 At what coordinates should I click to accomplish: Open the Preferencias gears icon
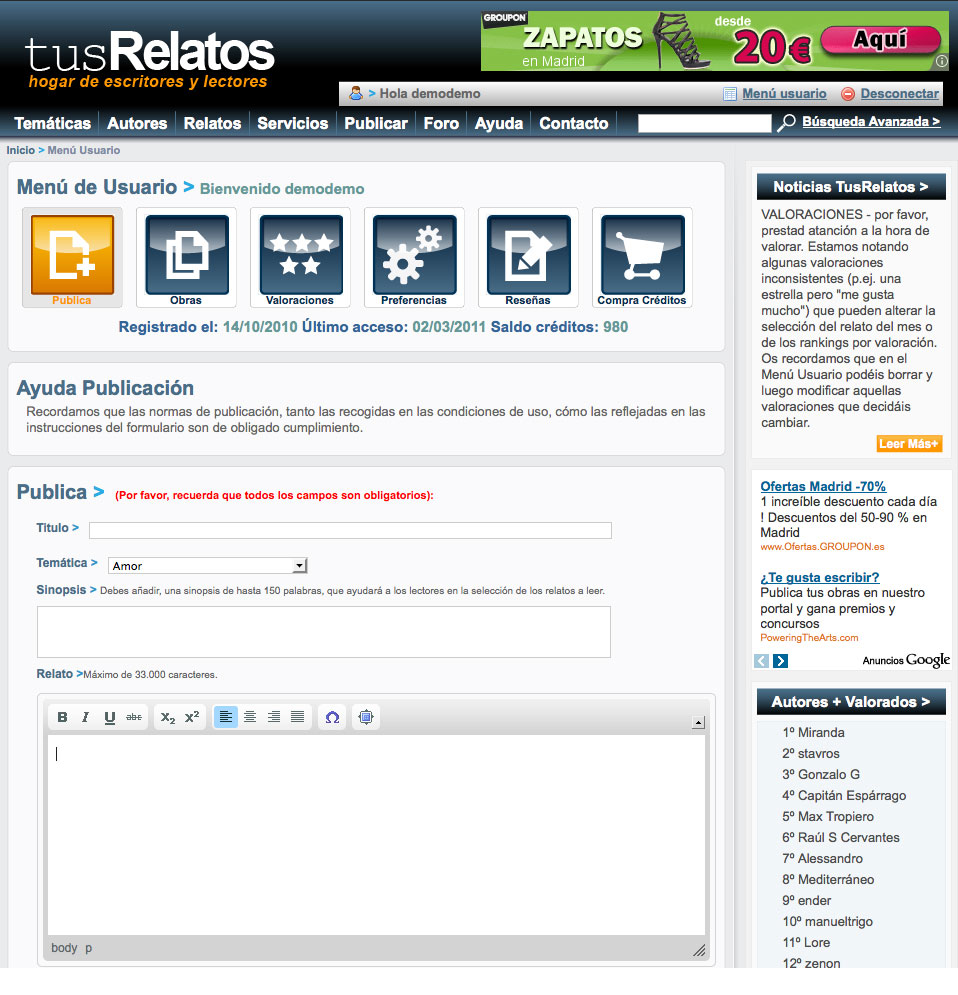pos(414,255)
